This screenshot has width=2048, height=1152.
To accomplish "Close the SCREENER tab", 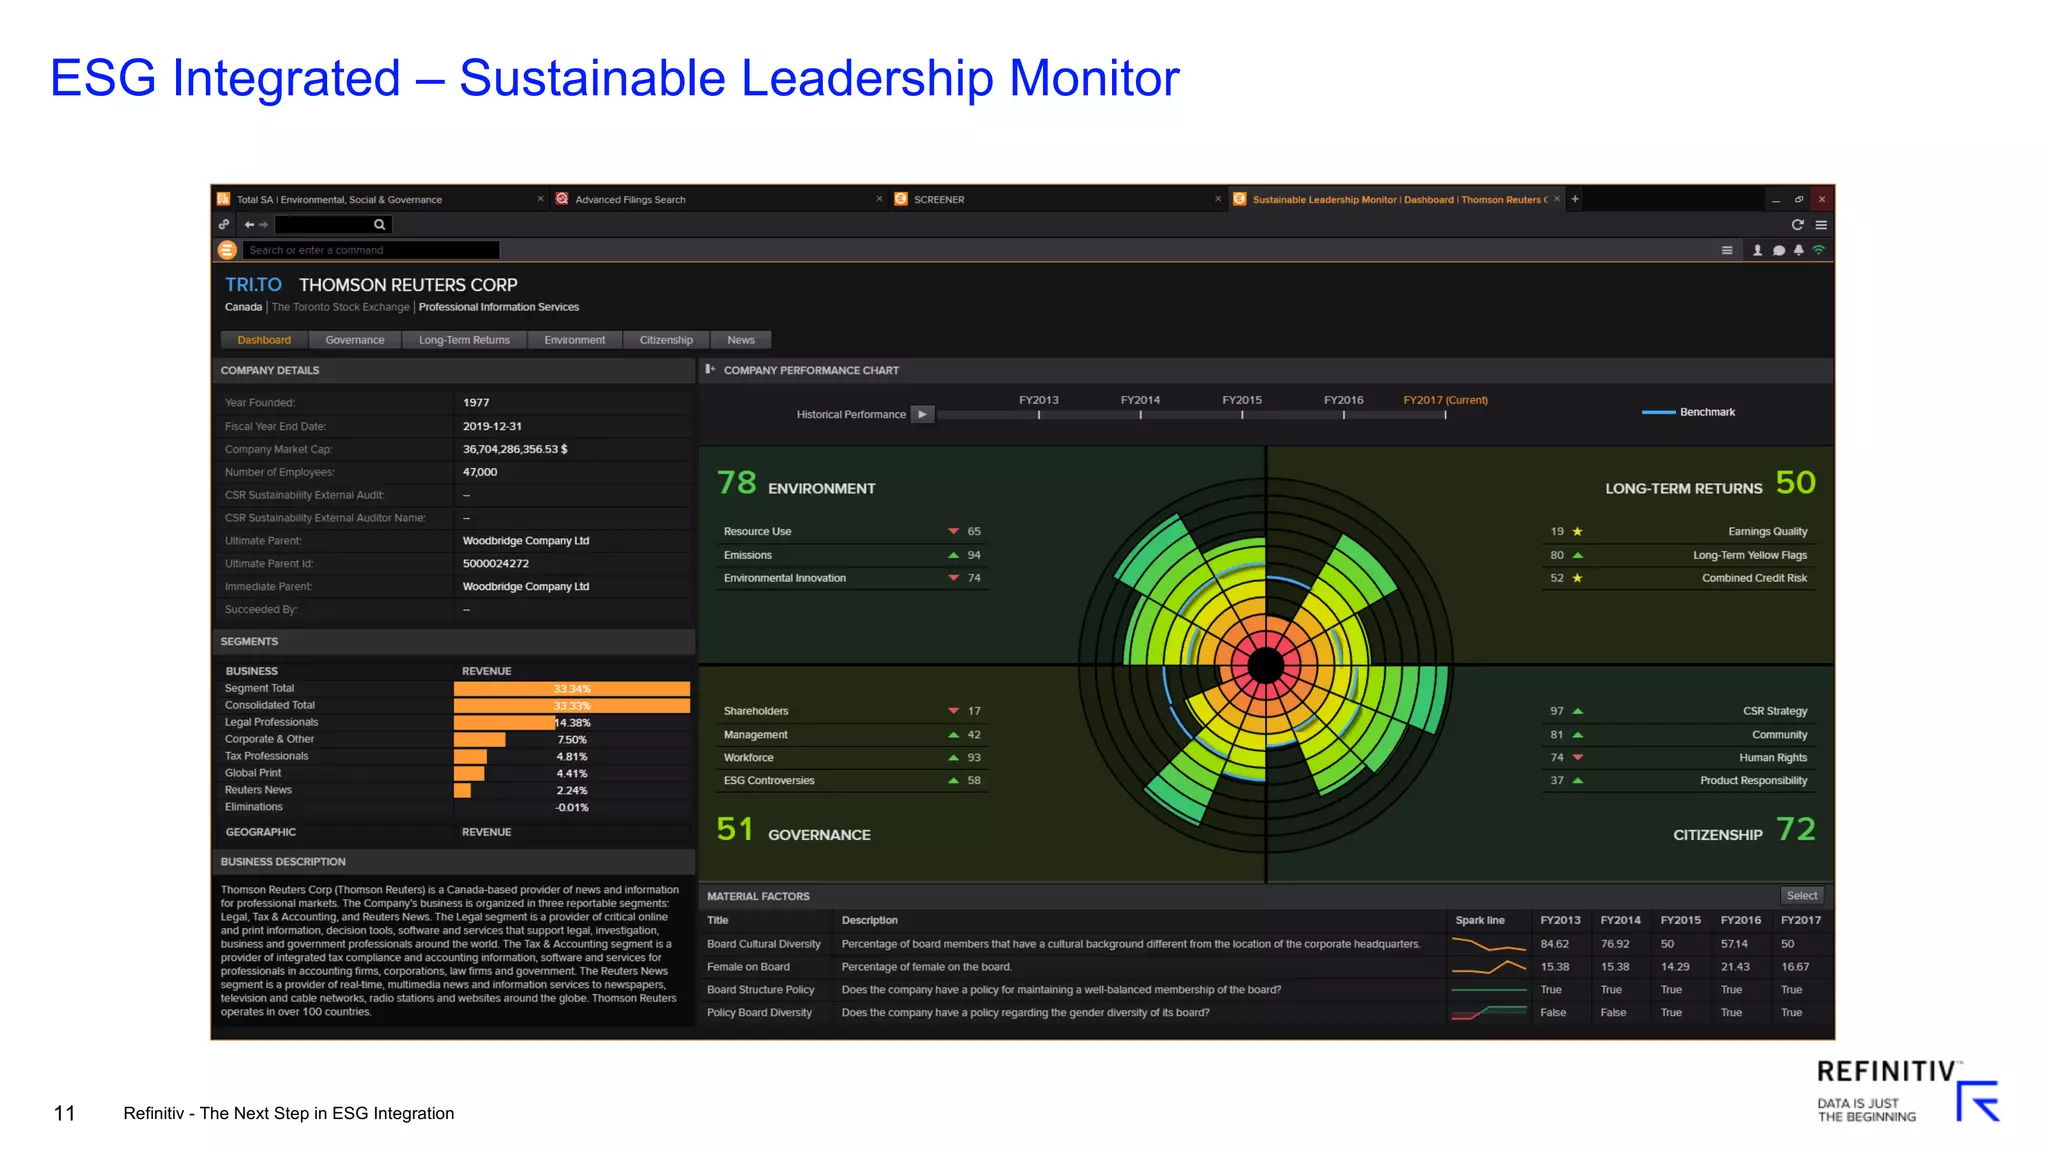I will pyautogui.click(x=1218, y=199).
